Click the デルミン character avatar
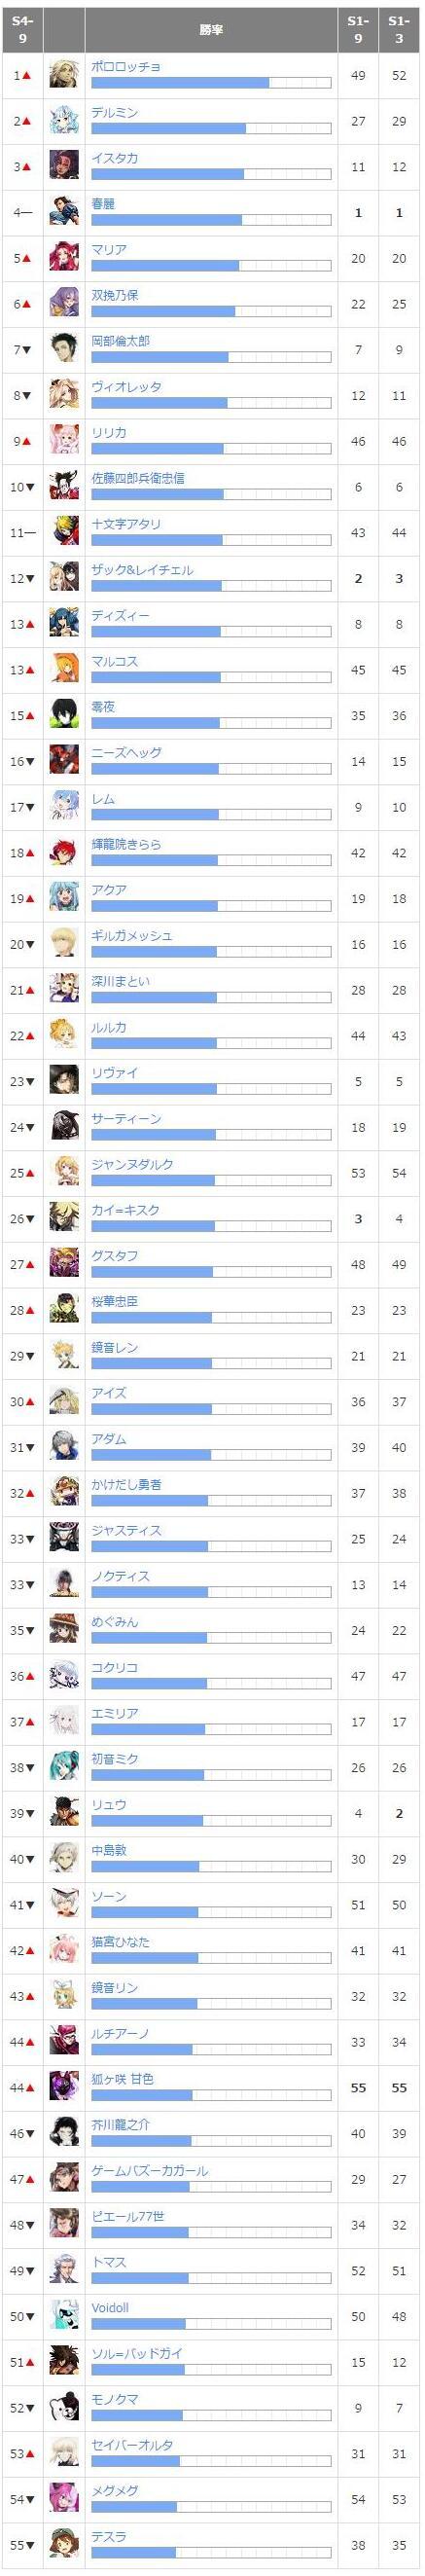Screen dimensions: 425x2576 tap(65, 121)
